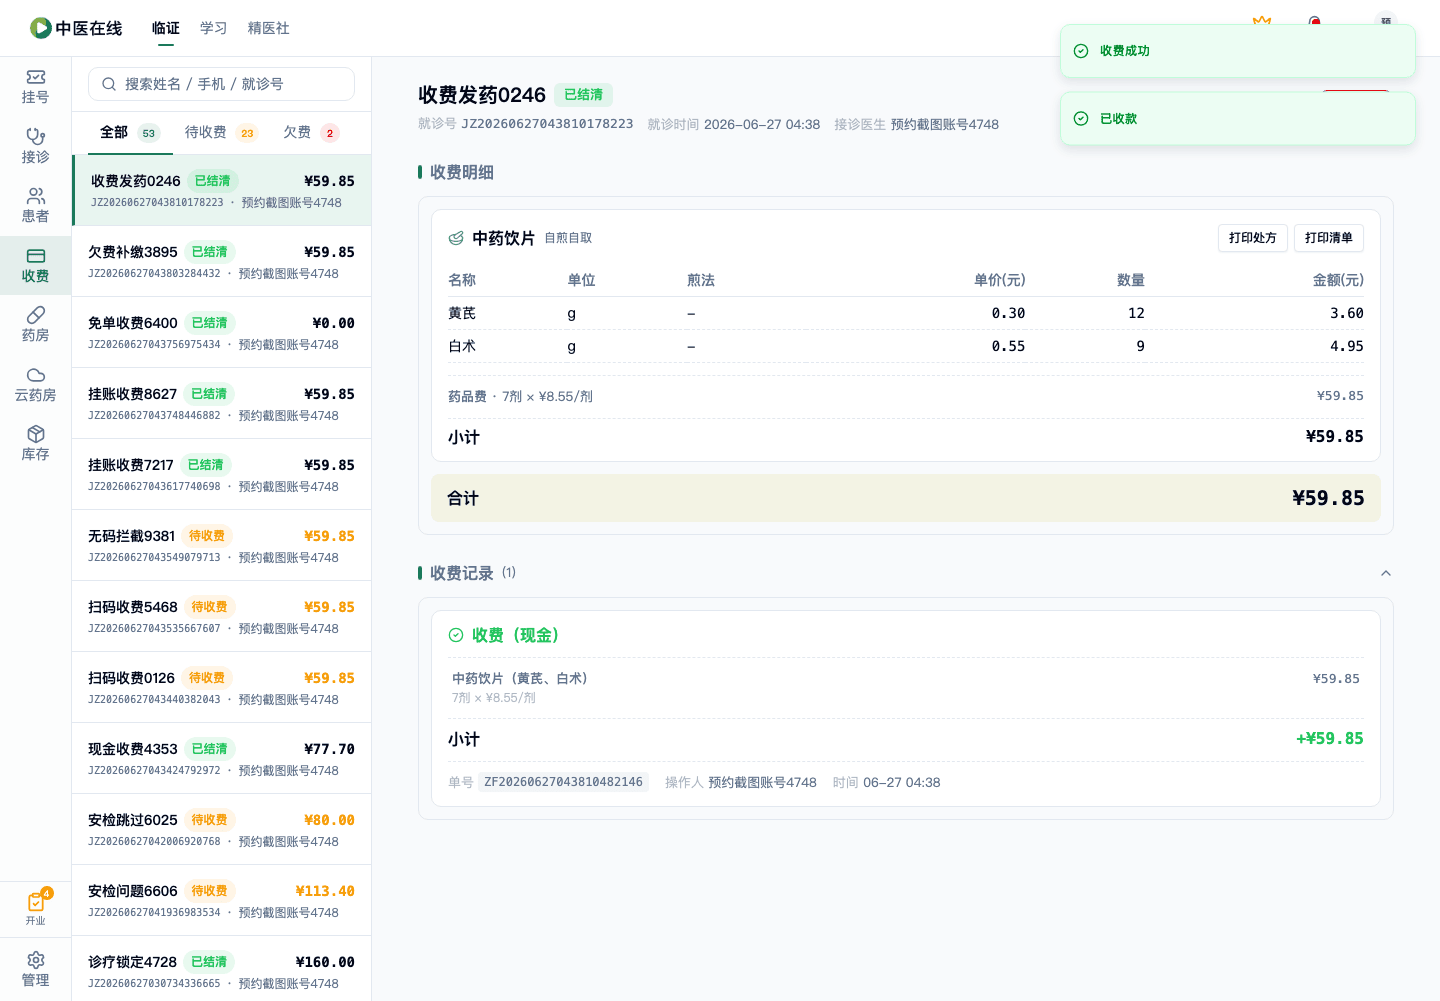Click the 打印清单 button

[1329, 238]
